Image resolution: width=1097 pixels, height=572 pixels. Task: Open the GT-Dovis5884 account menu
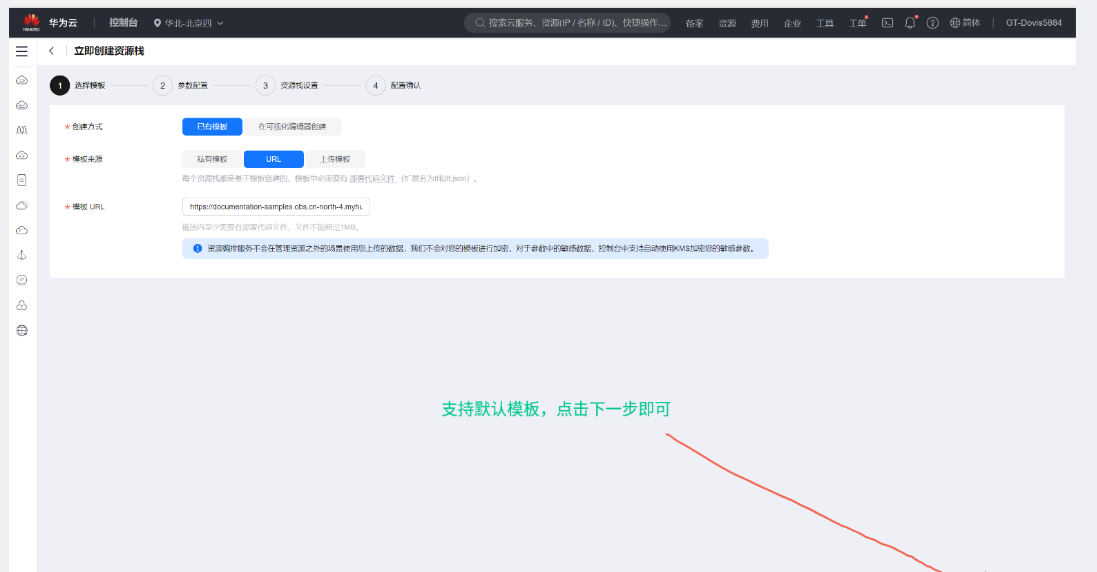pos(1033,23)
